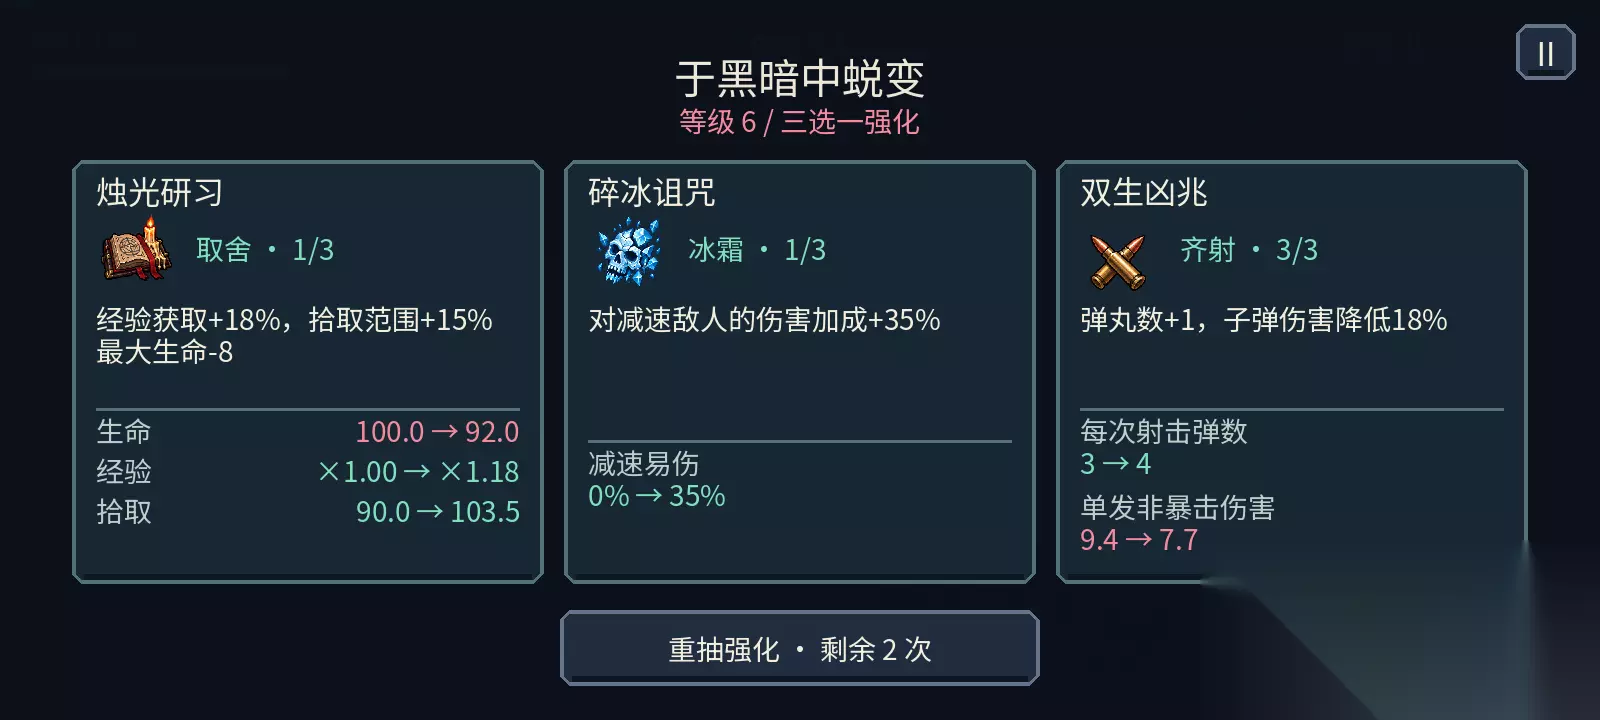This screenshot has width=1600, height=720.
Task: Click the 冰霜 · 1/3 tag label
Action: pyautogui.click(x=757, y=250)
